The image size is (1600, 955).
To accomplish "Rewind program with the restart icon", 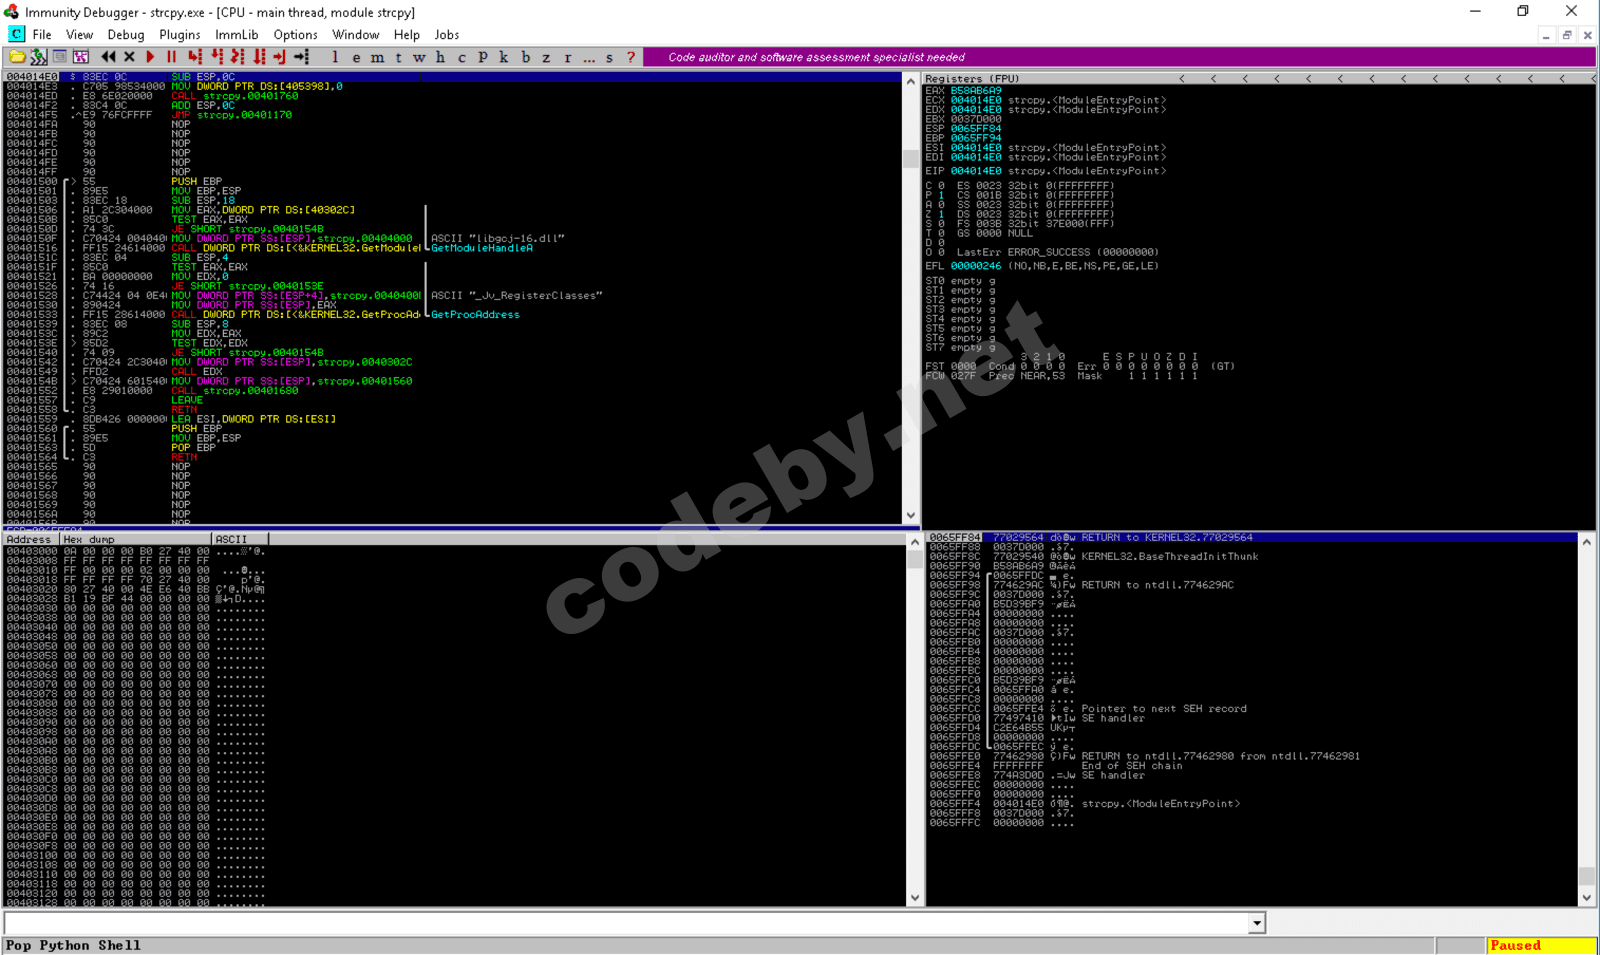I will point(108,57).
